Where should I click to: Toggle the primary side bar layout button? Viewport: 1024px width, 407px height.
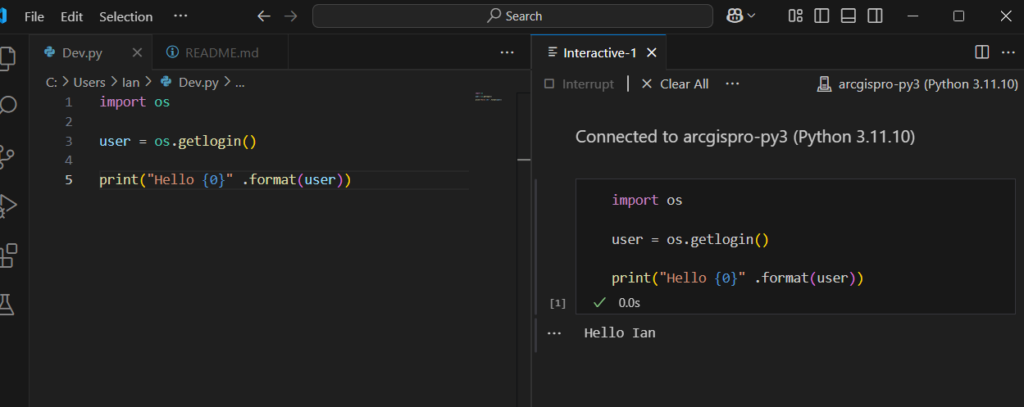coord(822,16)
